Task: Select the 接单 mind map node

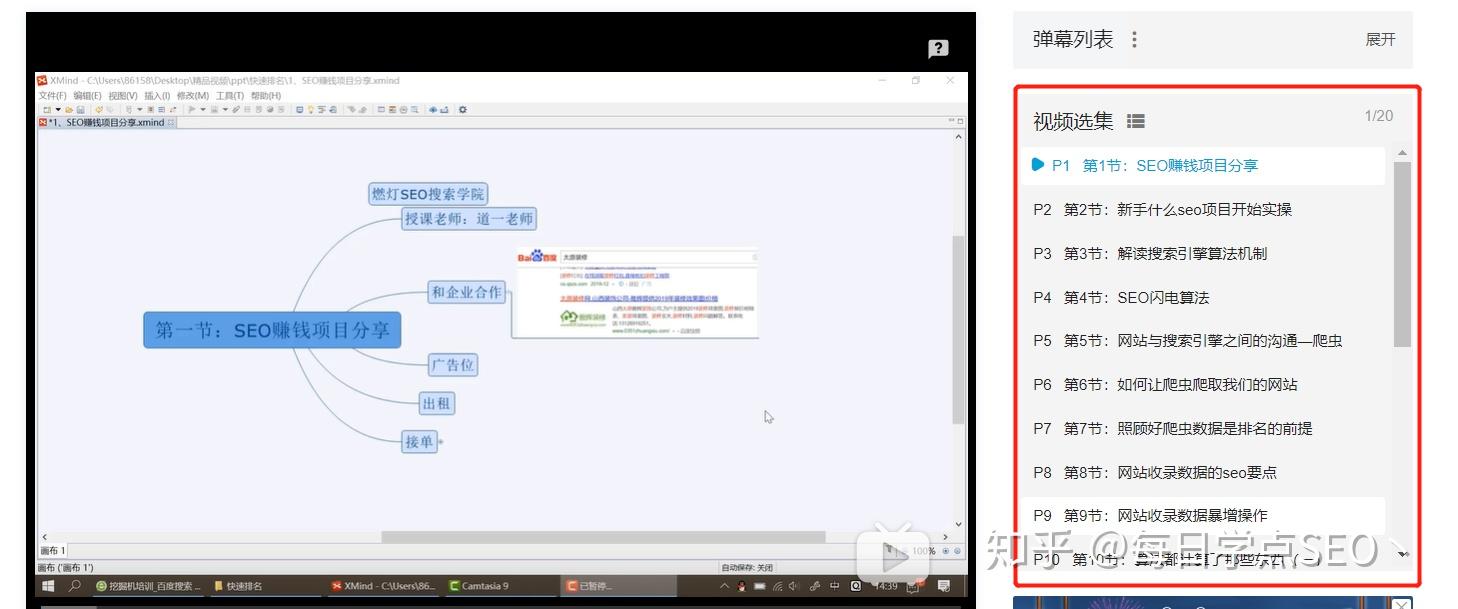Action: 419,441
